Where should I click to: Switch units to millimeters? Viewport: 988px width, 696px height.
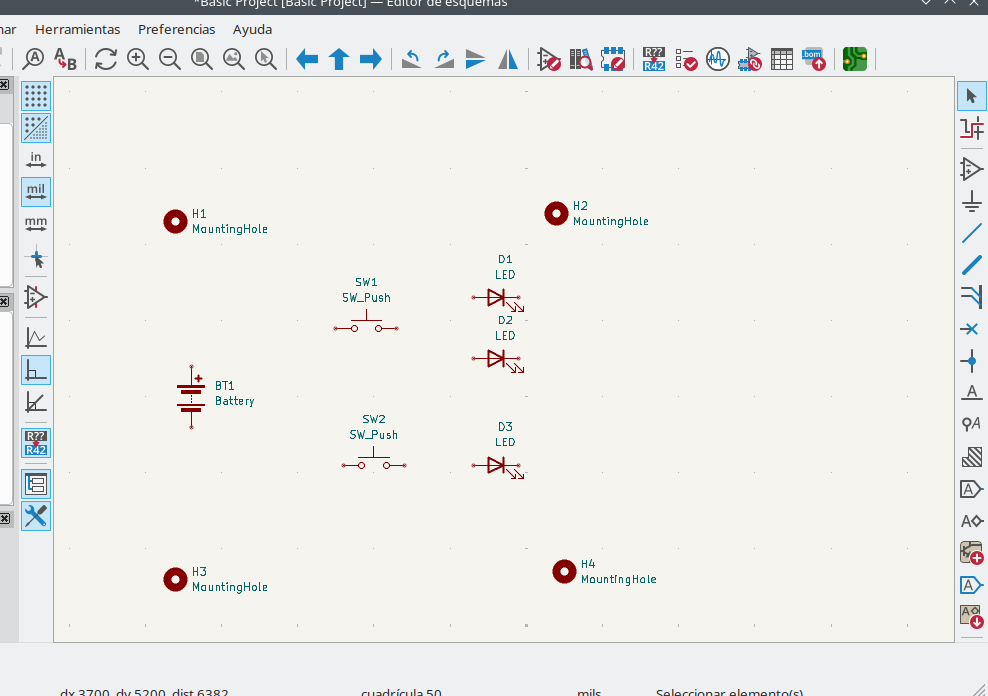click(36, 224)
